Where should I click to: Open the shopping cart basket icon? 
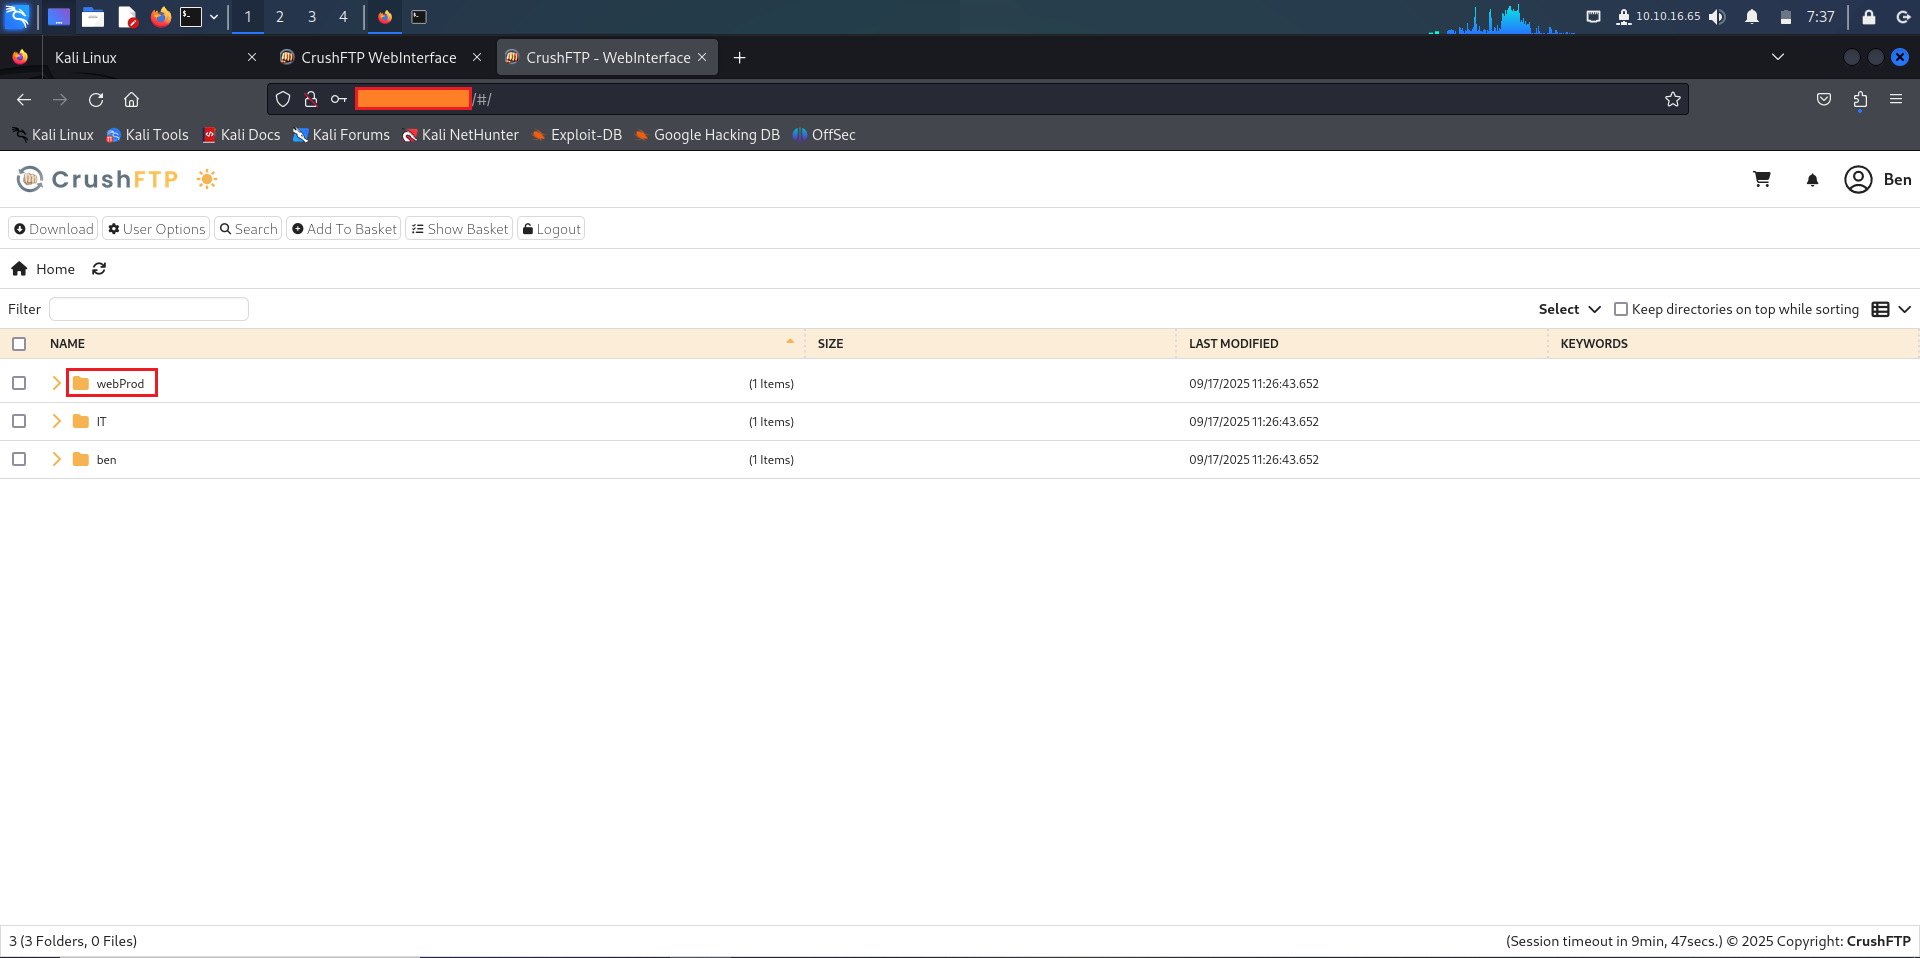pyautogui.click(x=1762, y=179)
